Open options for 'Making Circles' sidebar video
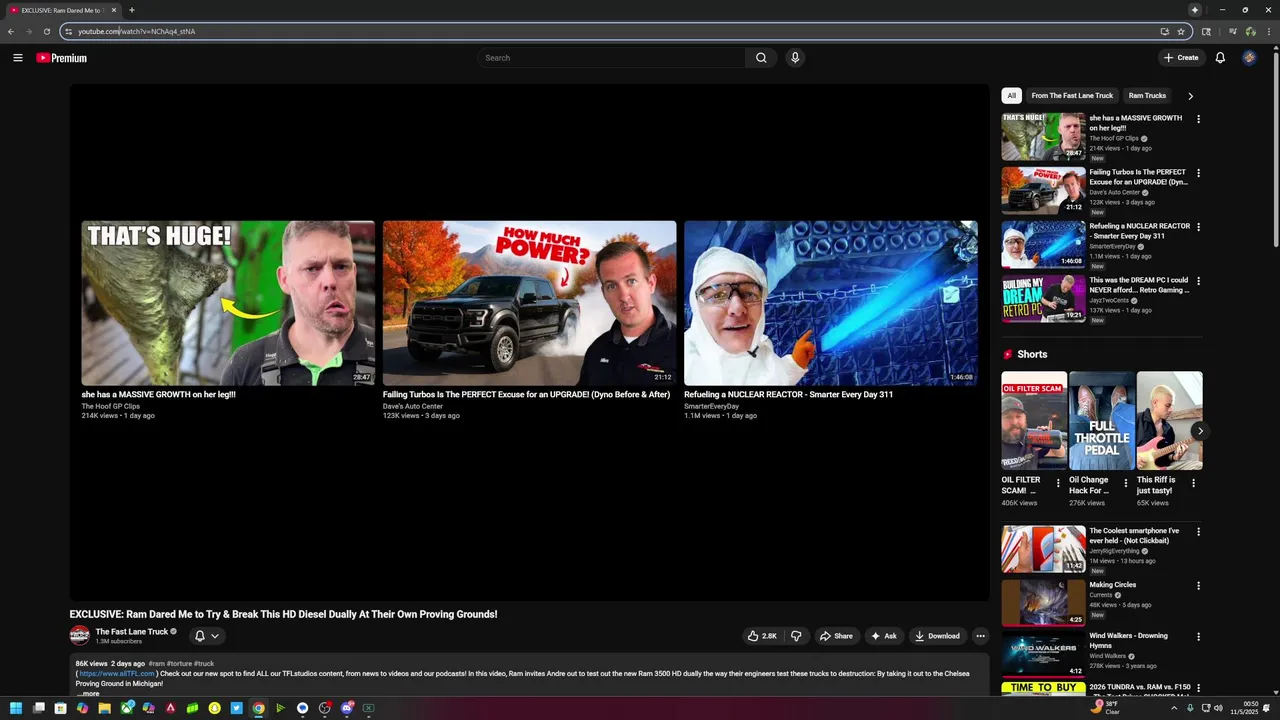This screenshot has height=720, width=1280. tap(1198, 586)
